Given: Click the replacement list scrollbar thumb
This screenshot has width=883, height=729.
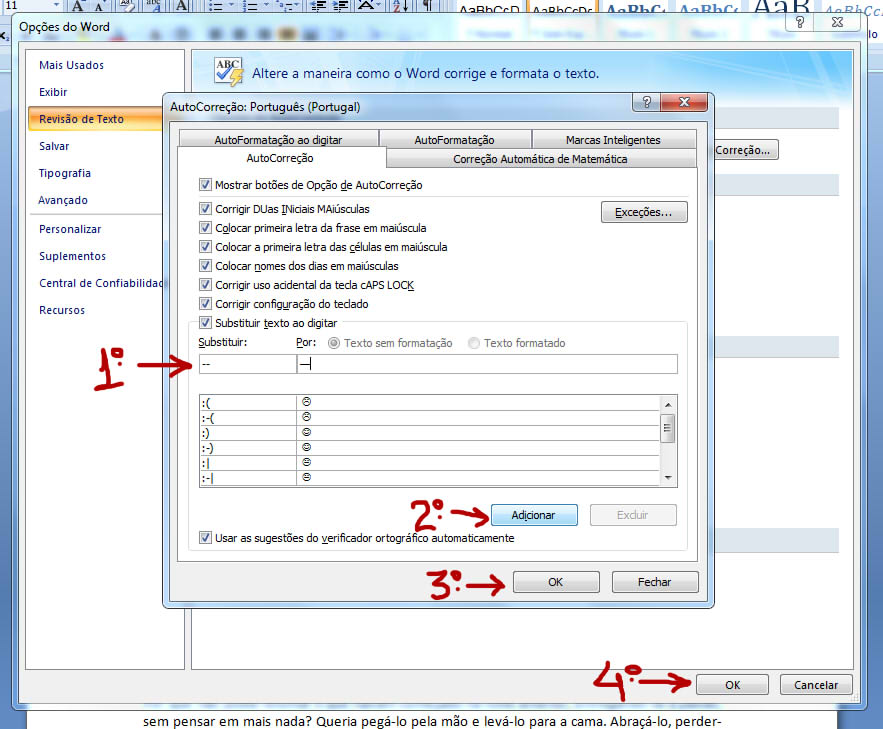Looking at the screenshot, I should pyautogui.click(x=667, y=428).
